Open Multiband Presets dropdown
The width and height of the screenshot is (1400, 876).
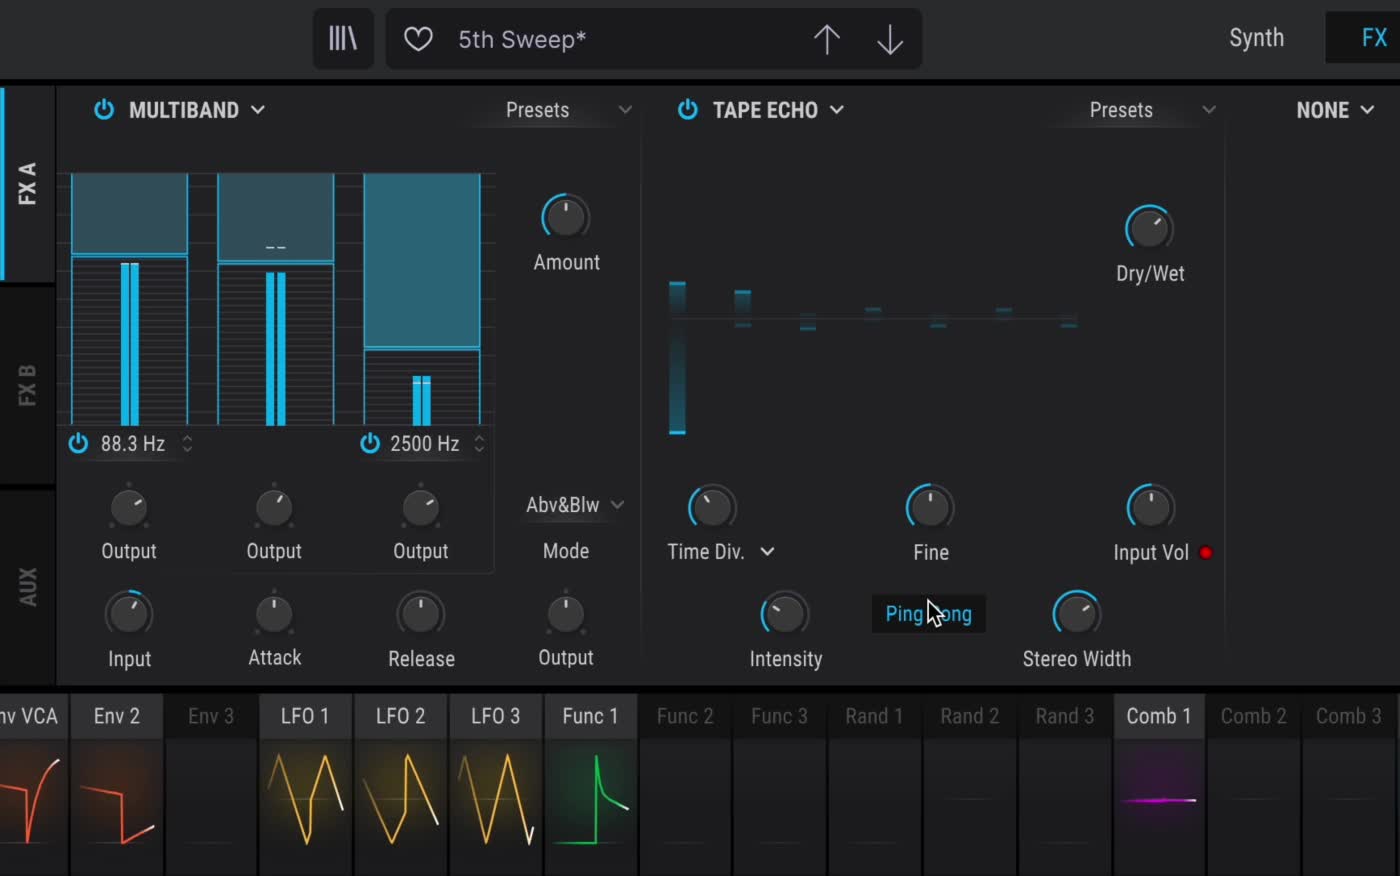[568, 110]
